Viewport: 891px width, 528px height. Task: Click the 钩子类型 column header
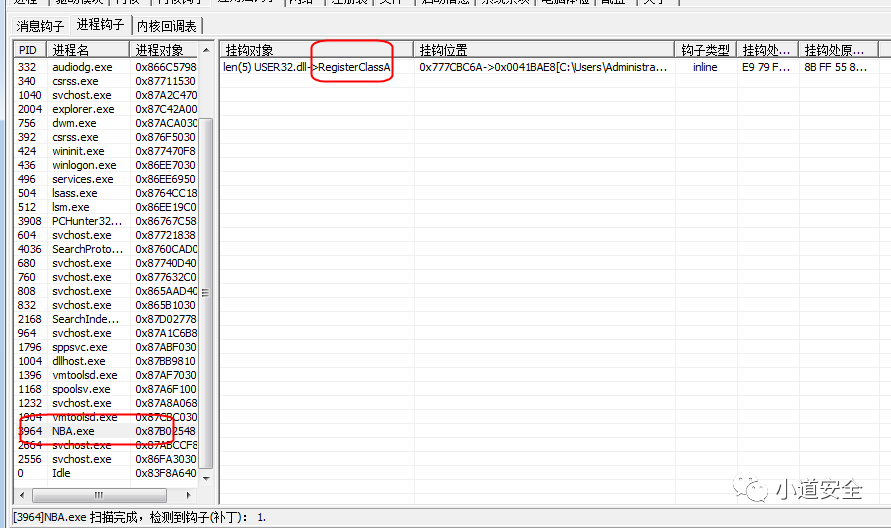coord(706,50)
